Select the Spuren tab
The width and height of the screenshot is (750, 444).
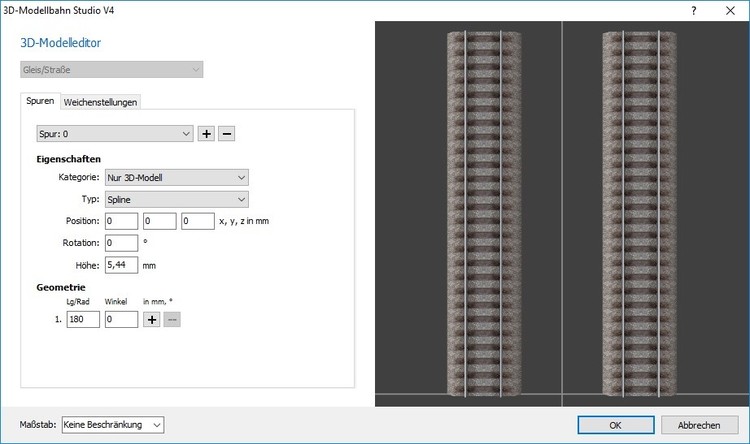pyautogui.click(x=40, y=101)
